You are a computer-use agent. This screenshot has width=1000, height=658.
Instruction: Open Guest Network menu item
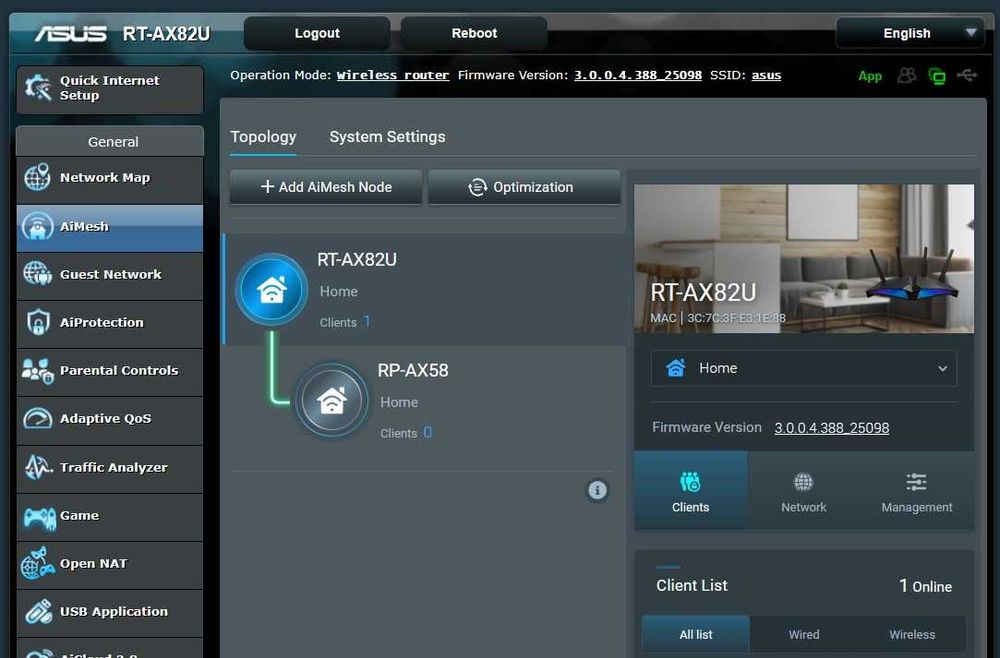click(x=110, y=275)
